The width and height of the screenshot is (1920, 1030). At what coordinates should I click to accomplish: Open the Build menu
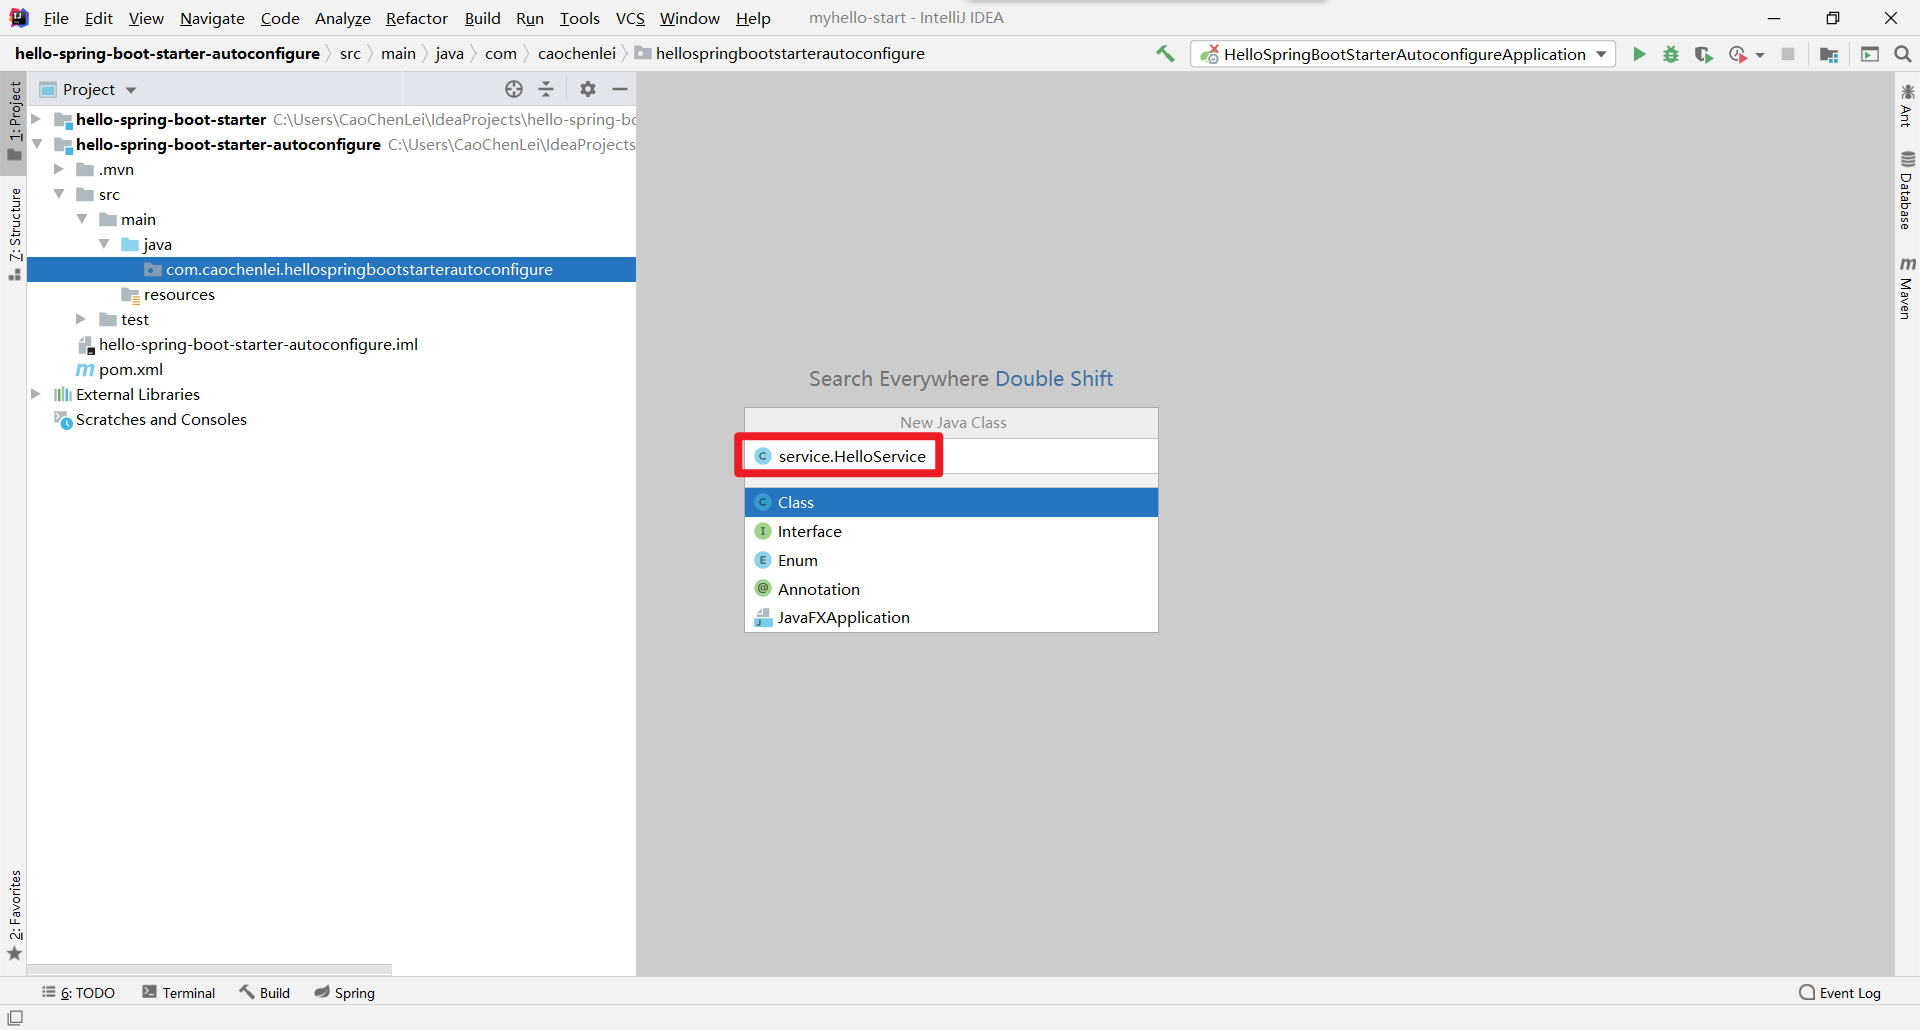tap(482, 18)
